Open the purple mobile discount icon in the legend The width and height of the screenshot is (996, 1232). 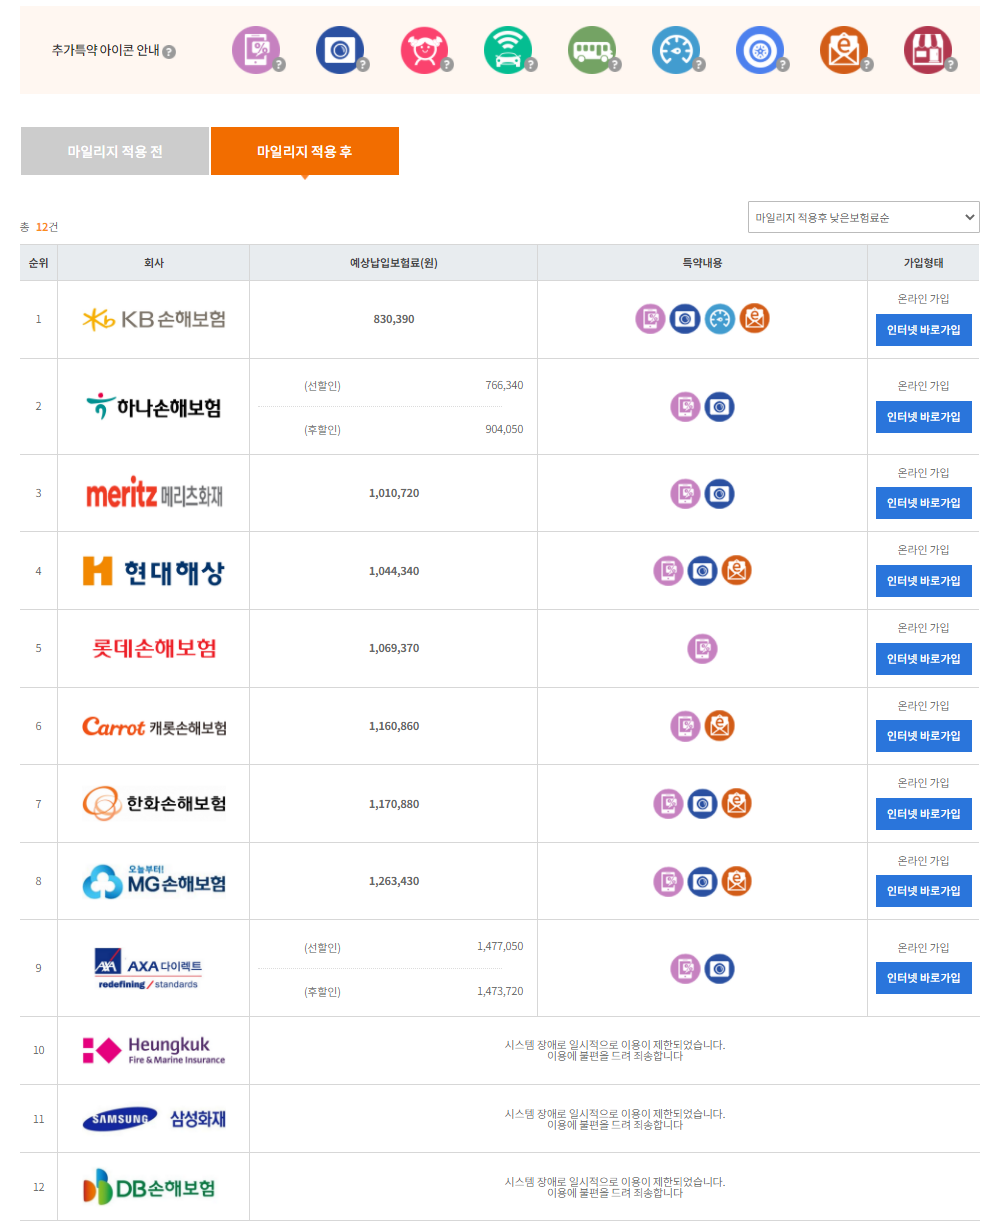[256, 49]
